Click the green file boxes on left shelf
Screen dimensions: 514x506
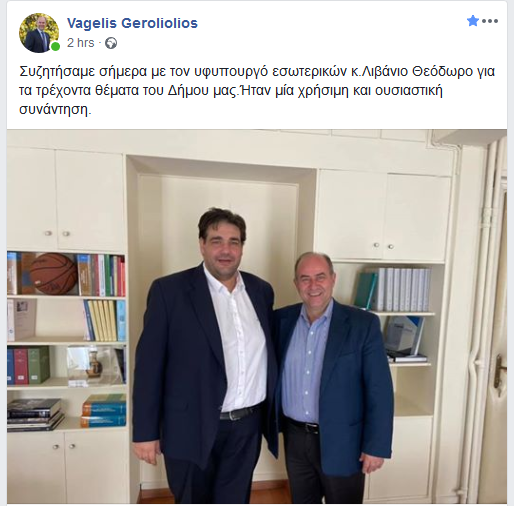click(x=38, y=364)
